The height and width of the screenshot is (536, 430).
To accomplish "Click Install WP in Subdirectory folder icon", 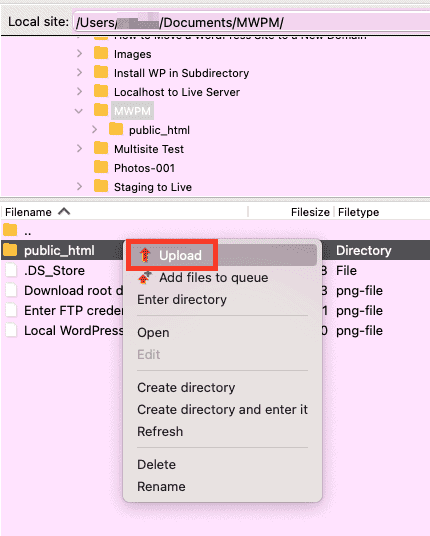I will point(101,72).
